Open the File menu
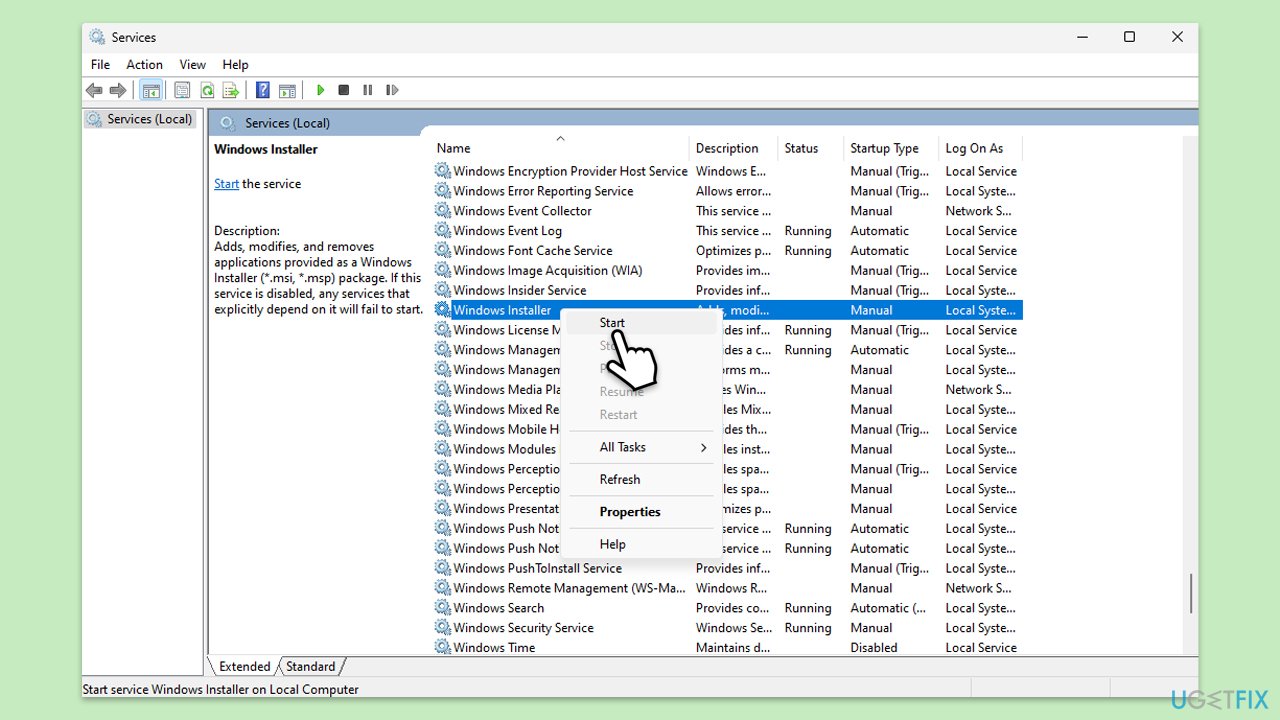The height and width of the screenshot is (720, 1280). click(x=100, y=65)
